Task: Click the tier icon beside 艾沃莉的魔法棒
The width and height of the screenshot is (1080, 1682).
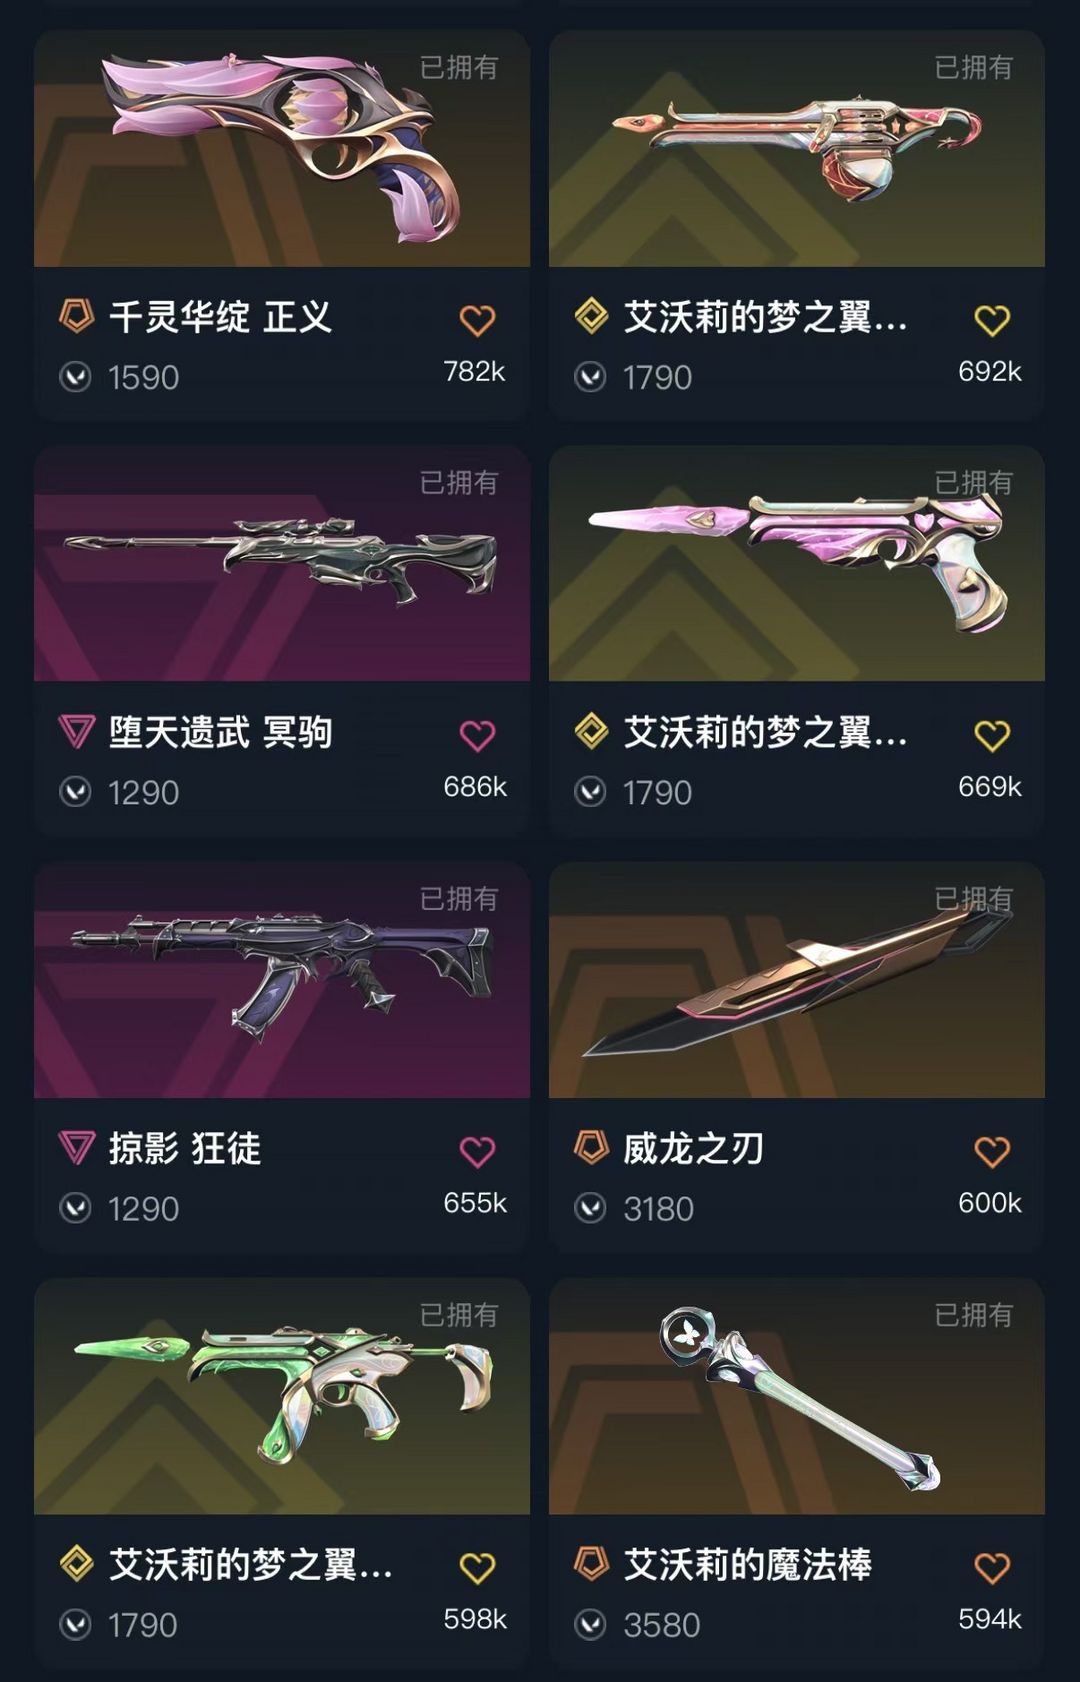Action: click(x=591, y=1564)
